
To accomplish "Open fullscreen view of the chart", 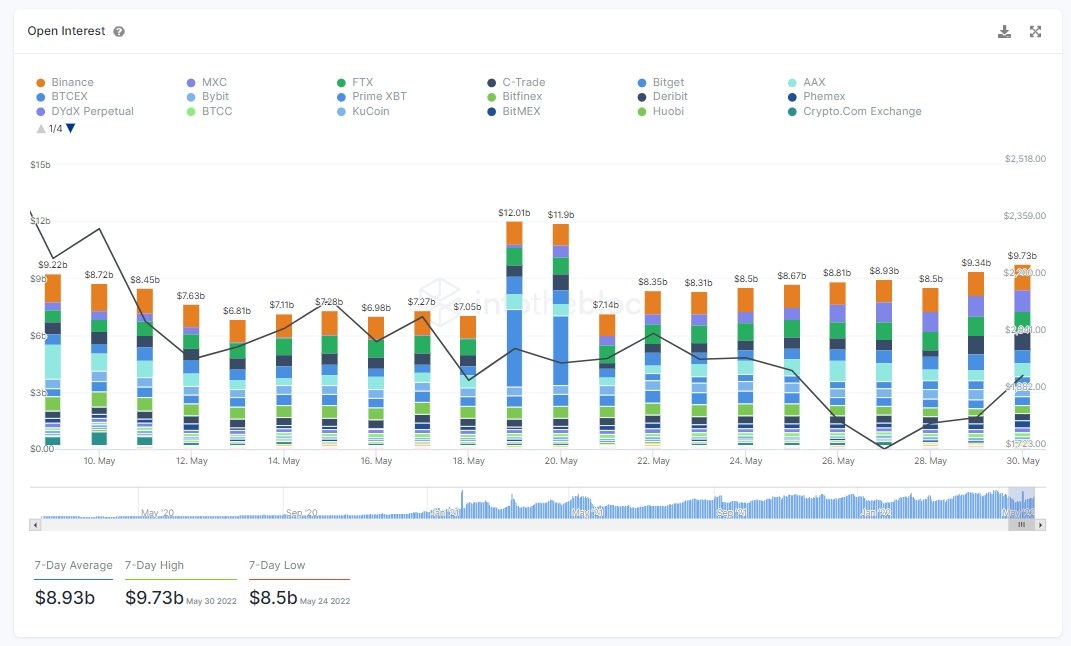I will tap(1035, 31).
